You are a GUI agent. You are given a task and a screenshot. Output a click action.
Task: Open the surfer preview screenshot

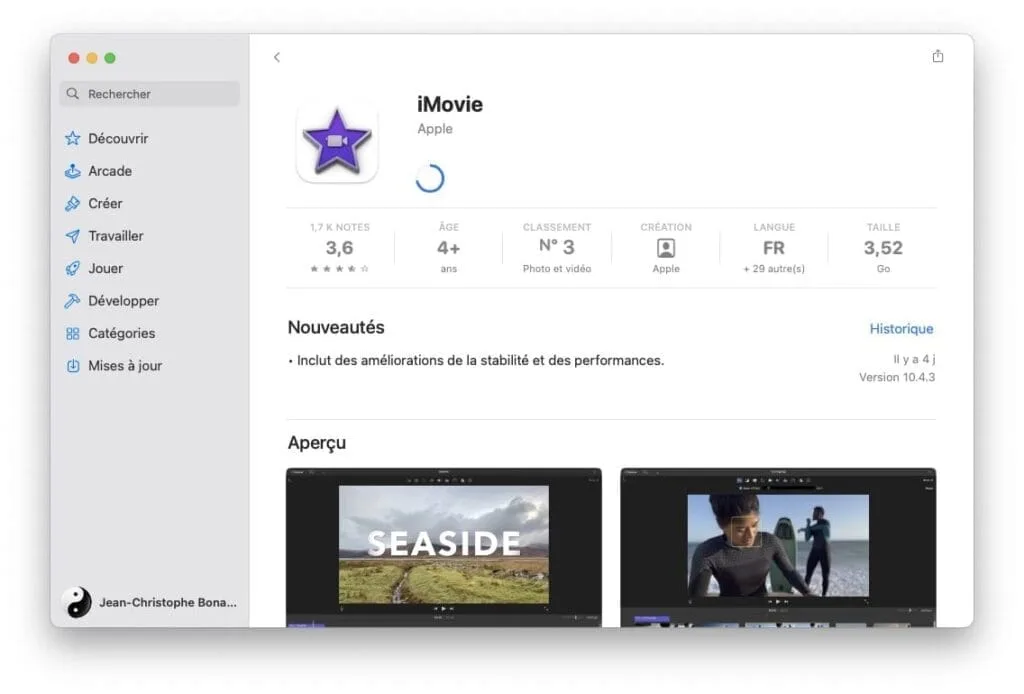(x=778, y=547)
